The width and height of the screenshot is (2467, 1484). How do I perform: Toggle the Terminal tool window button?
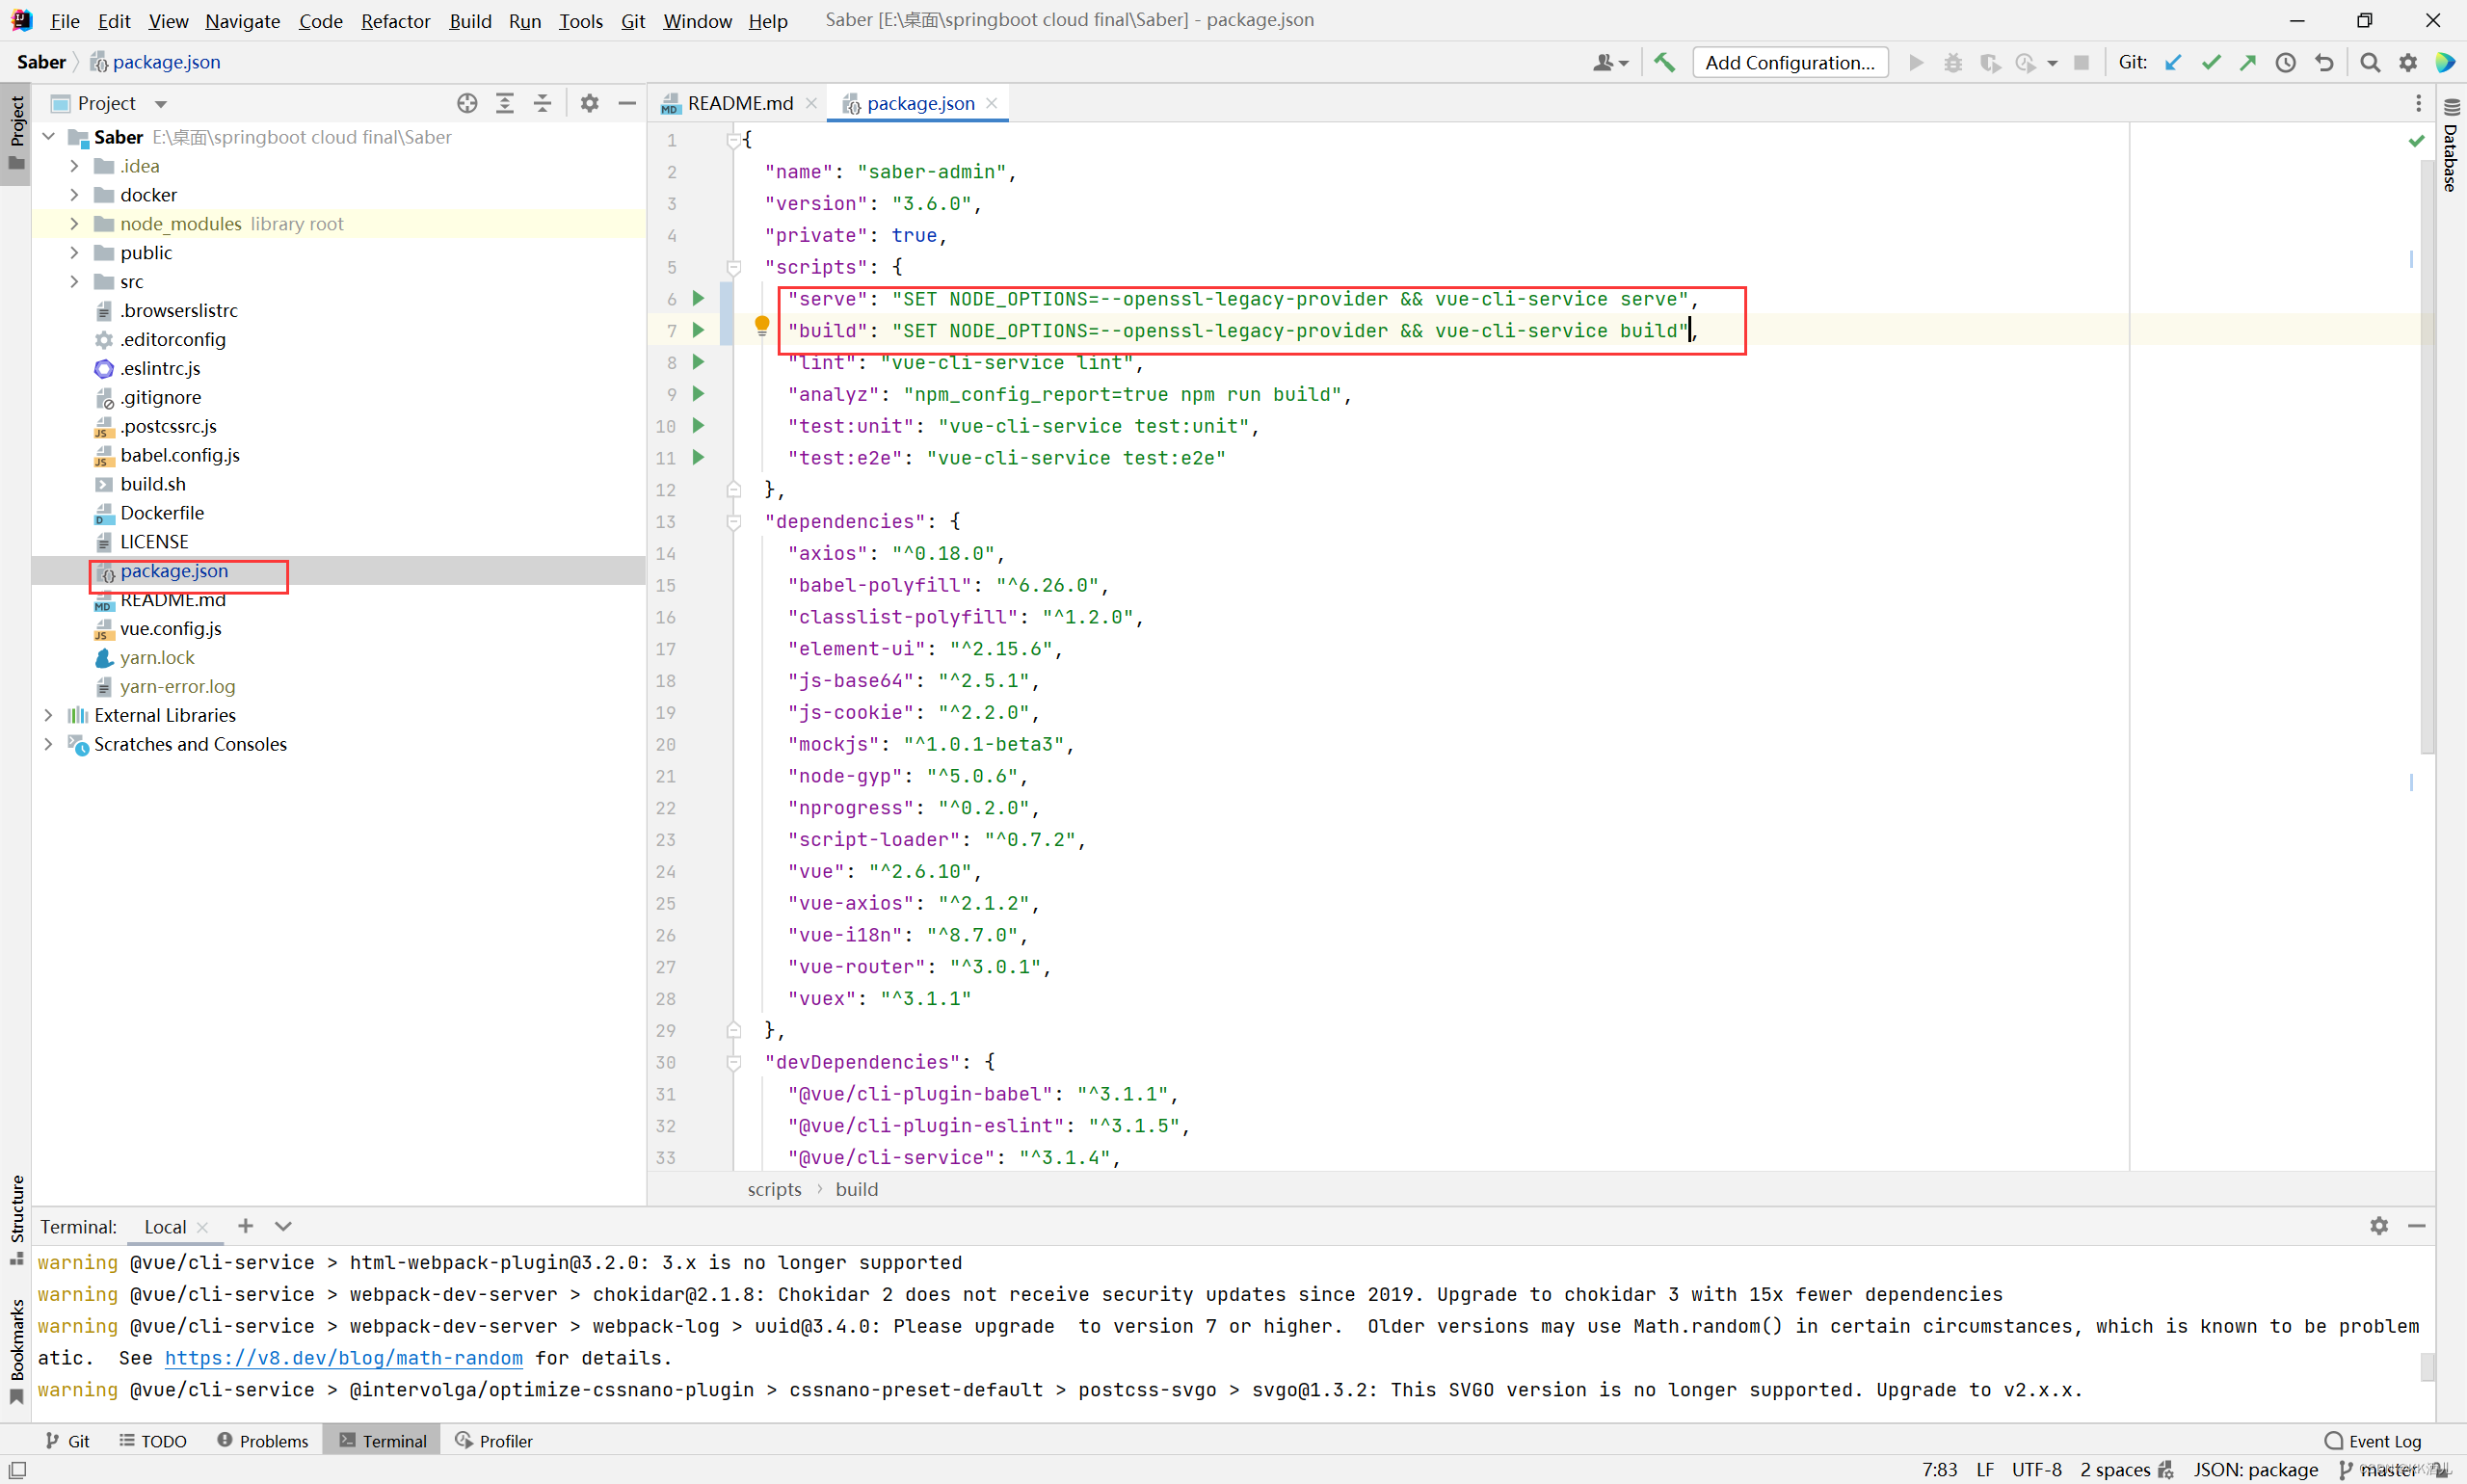382,1440
